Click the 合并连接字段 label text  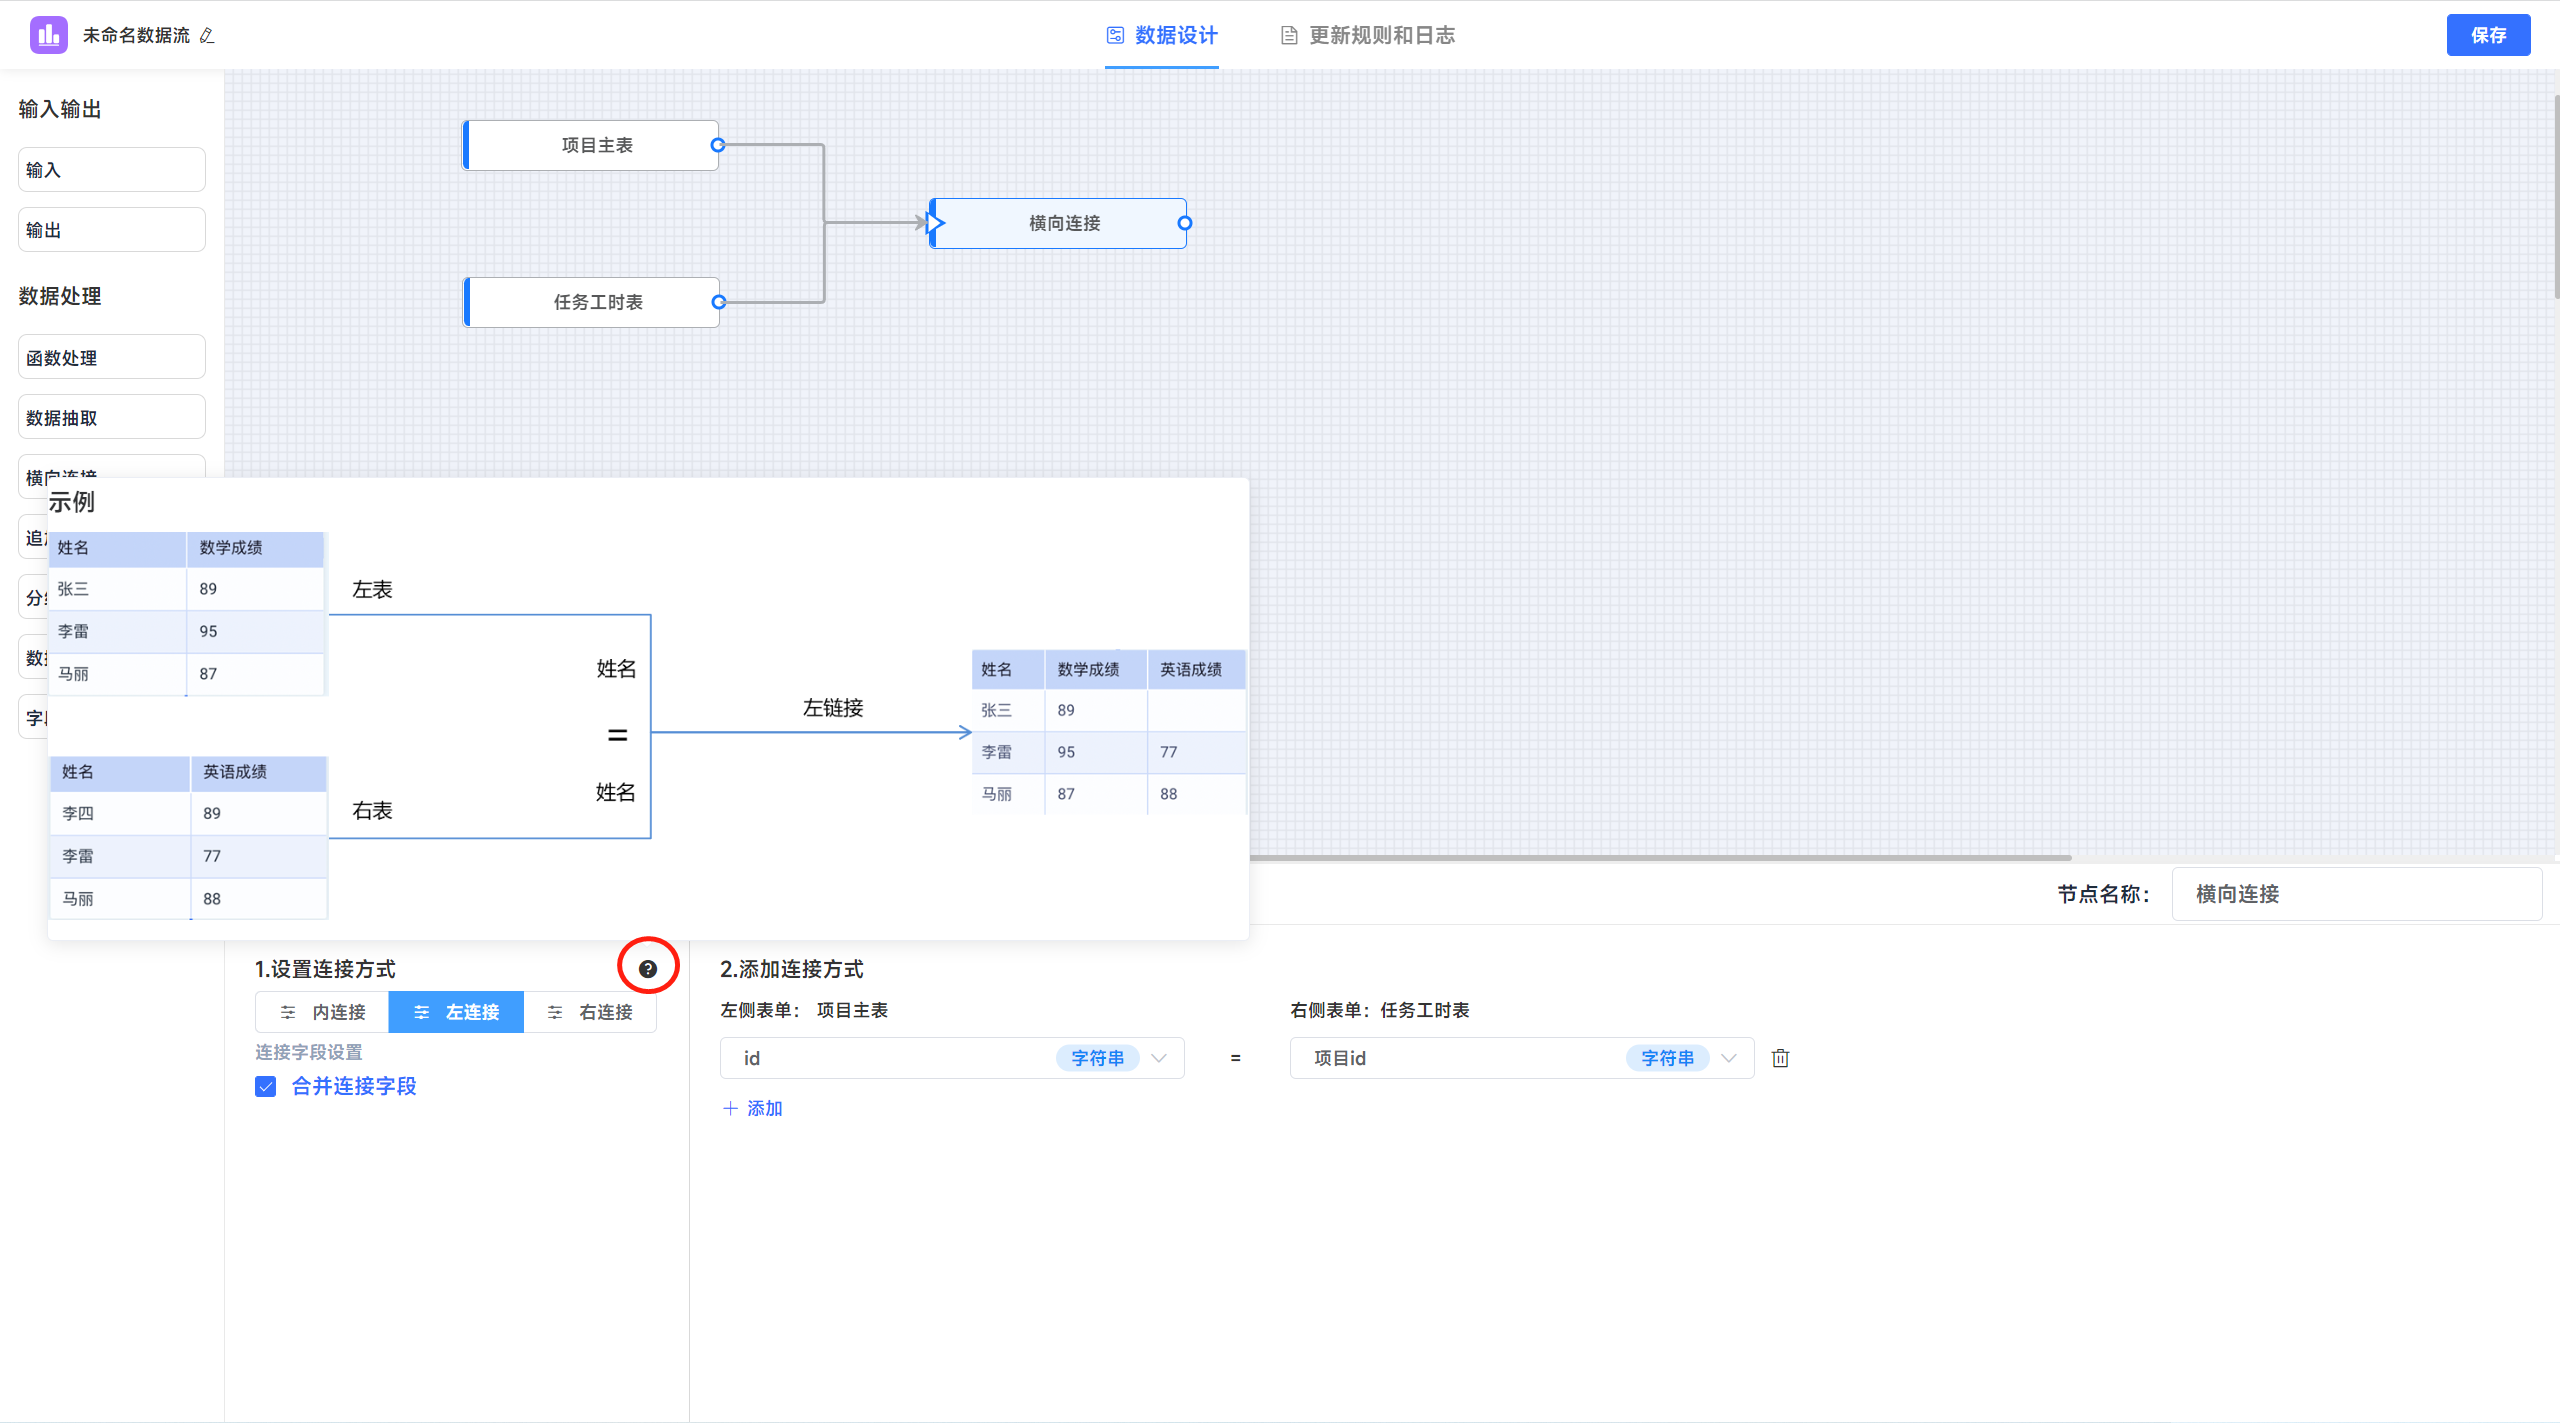[354, 1086]
